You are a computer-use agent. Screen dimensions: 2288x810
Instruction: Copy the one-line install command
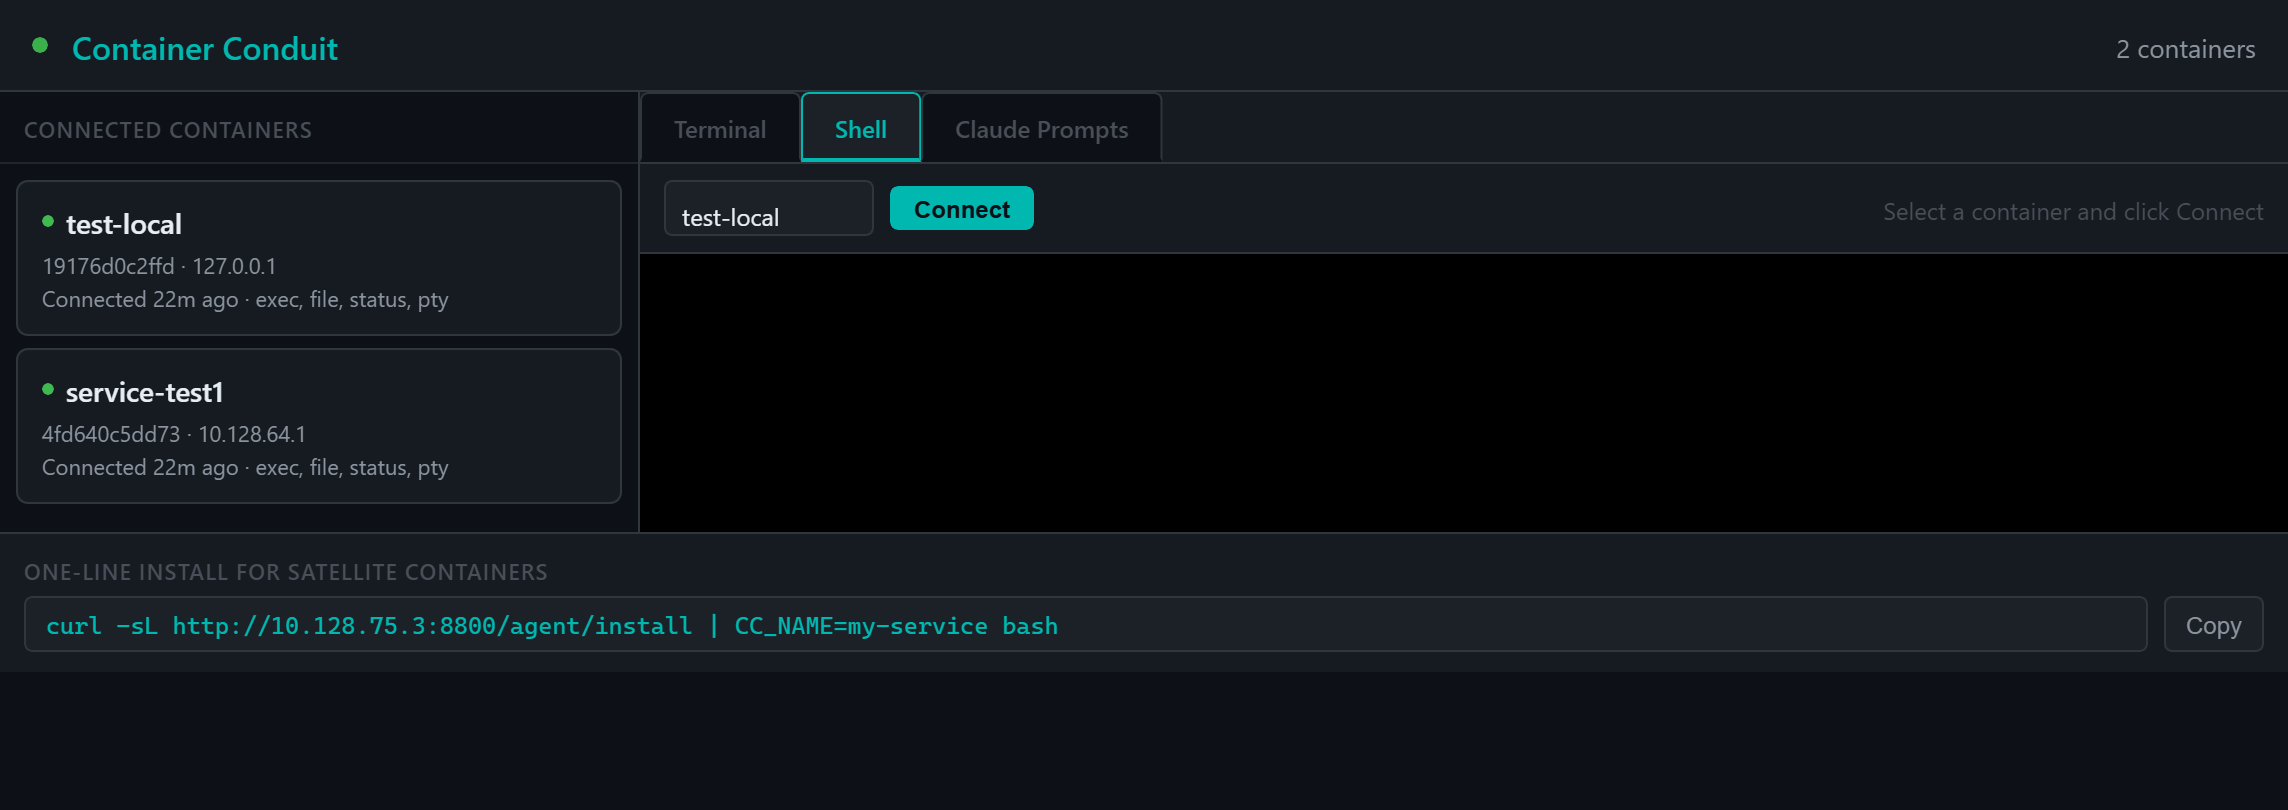[2213, 625]
